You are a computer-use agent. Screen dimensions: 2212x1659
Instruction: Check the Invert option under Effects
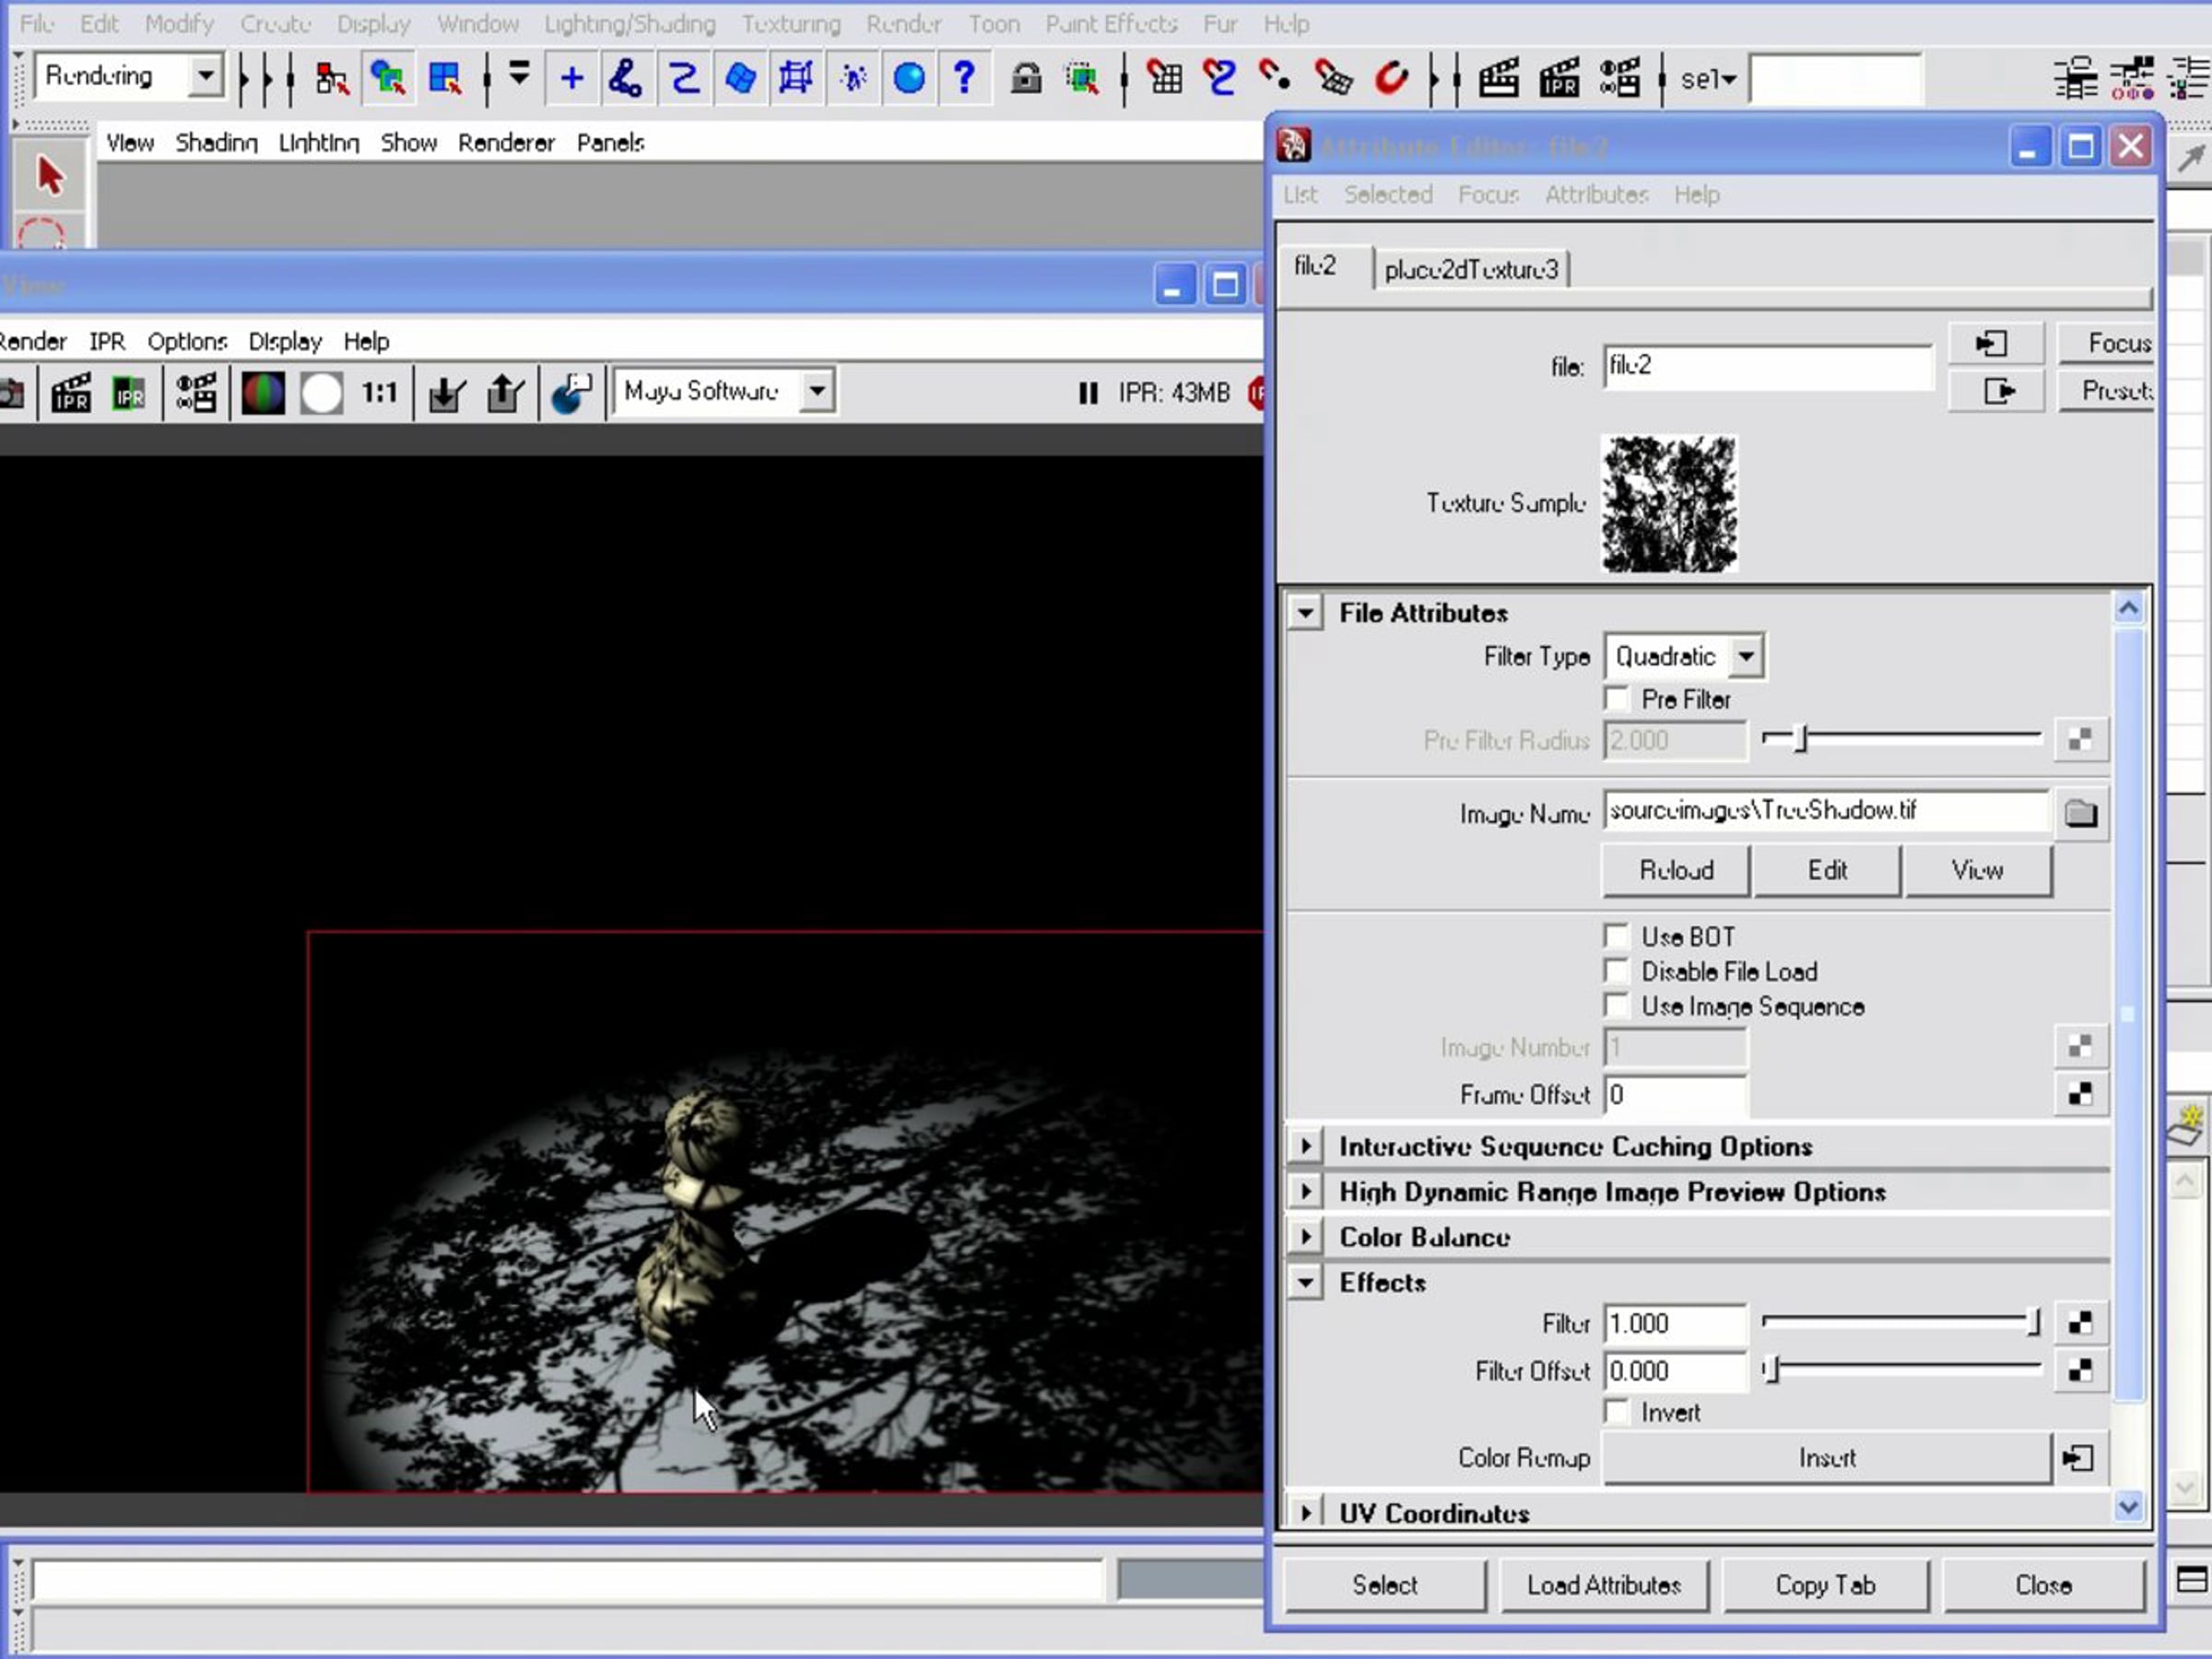click(x=1616, y=1411)
